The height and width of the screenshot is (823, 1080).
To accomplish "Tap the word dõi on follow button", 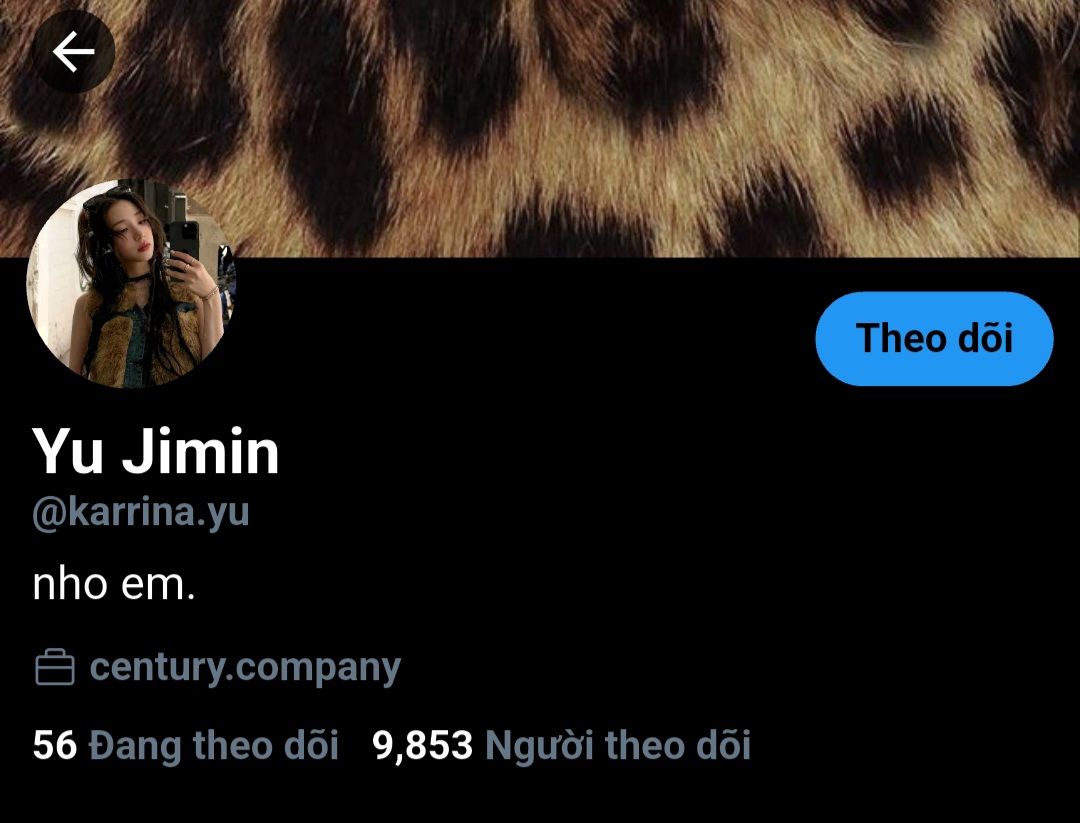I will pyautogui.click(x=986, y=337).
